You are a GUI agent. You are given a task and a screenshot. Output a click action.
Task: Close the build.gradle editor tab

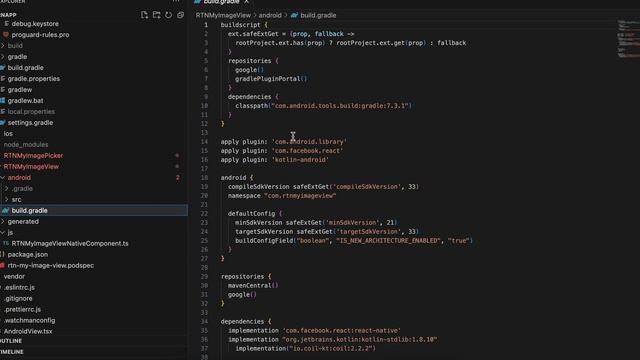click(247, 2)
